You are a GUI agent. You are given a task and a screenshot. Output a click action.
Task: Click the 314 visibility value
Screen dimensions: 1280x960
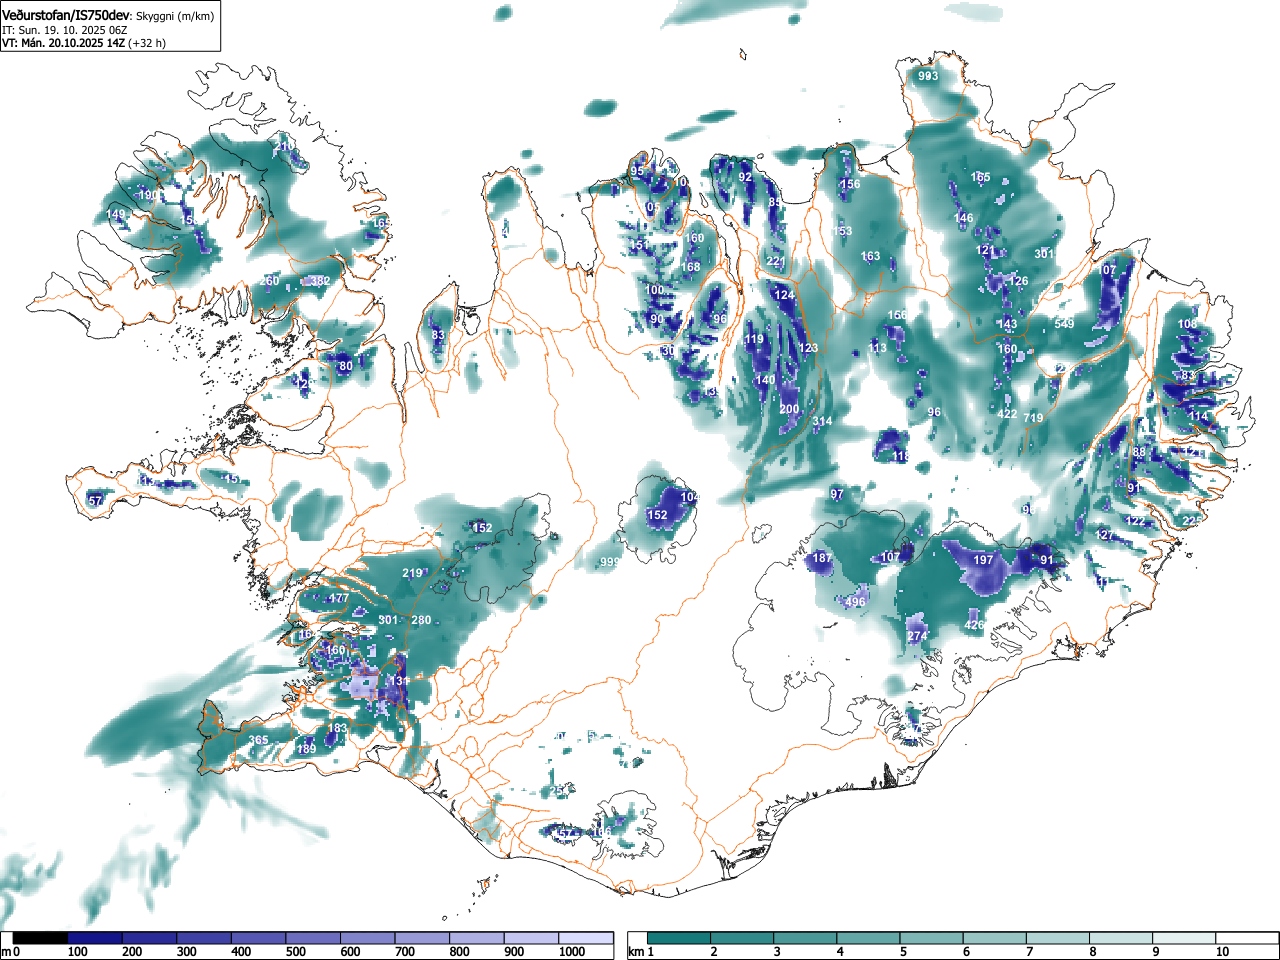point(822,422)
